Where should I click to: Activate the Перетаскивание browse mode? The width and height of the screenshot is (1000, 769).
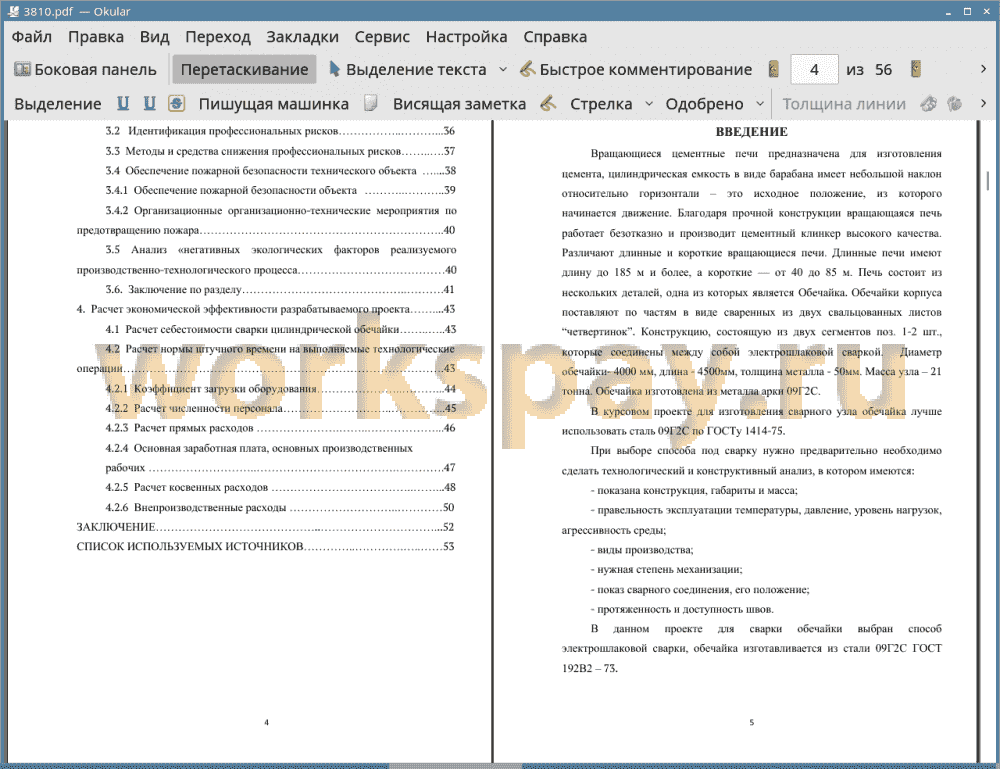pyautogui.click(x=244, y=70)
